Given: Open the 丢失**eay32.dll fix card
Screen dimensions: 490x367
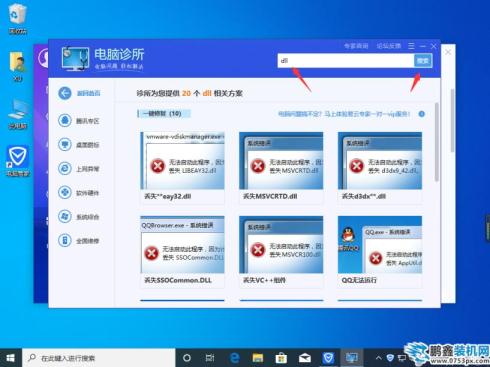Looking at the screenshot, I should coord(182,167).
